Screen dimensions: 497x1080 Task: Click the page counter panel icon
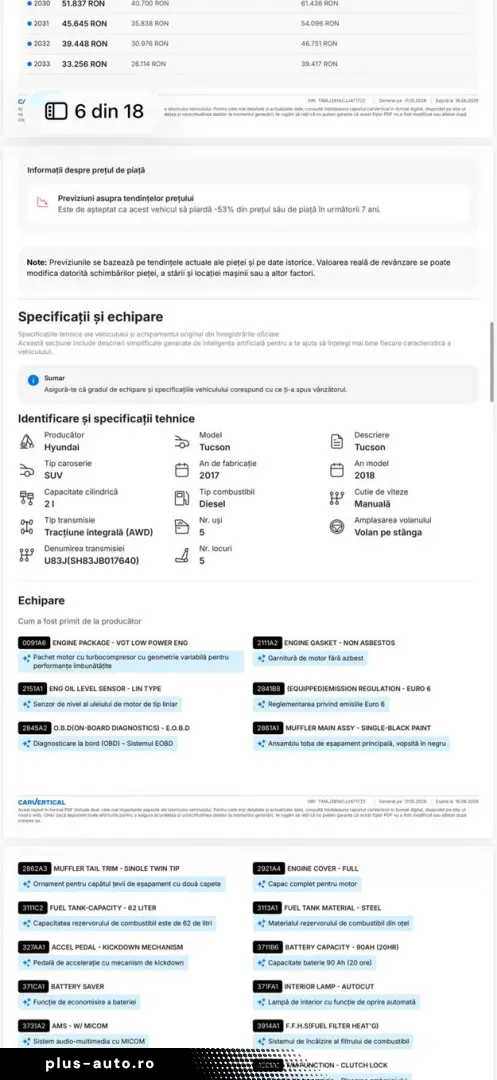[x=56, y=111]
